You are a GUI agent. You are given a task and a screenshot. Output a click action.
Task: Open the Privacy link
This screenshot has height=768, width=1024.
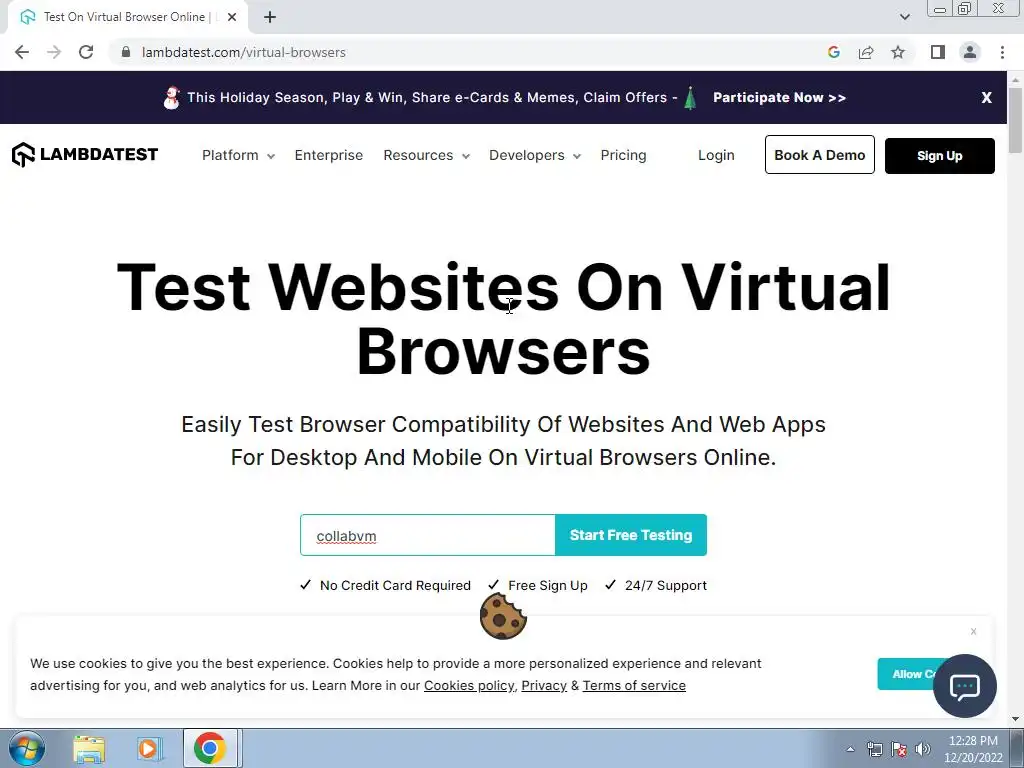tap(544, 686)
